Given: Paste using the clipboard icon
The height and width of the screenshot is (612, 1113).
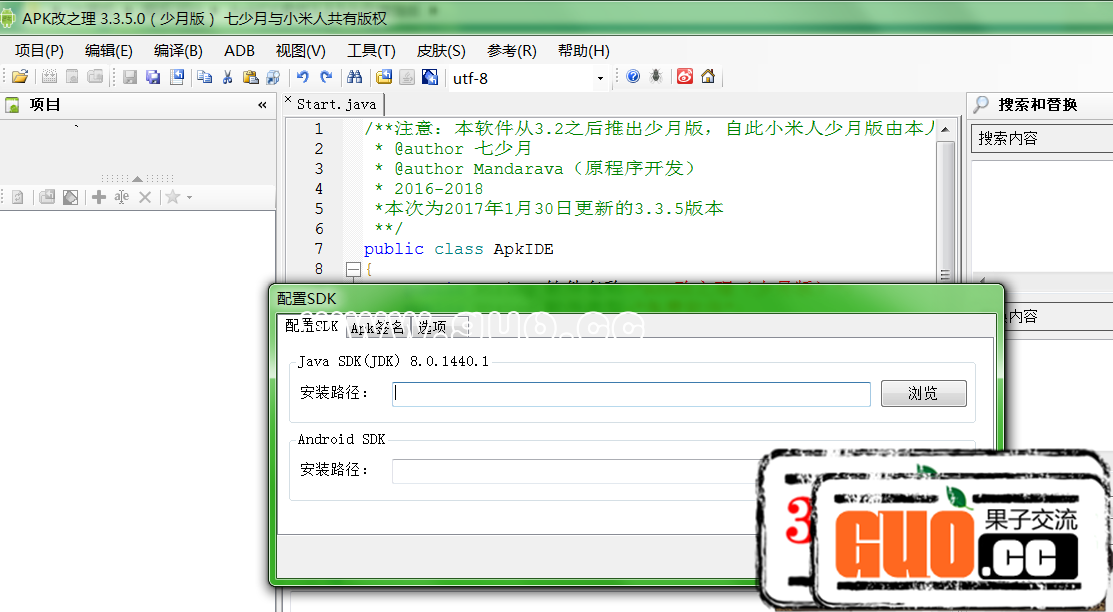Looking at the screenshot, I should [x=250, y=77].
